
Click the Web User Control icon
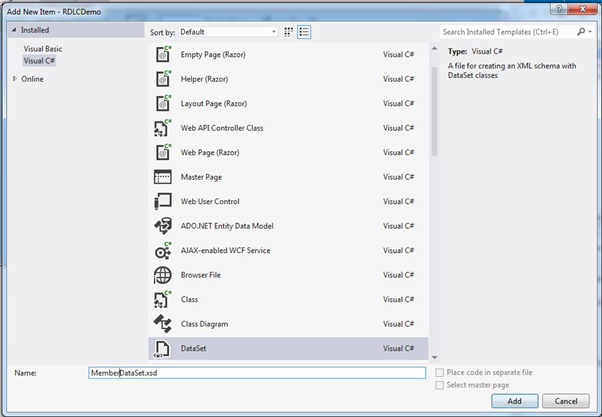163,201
